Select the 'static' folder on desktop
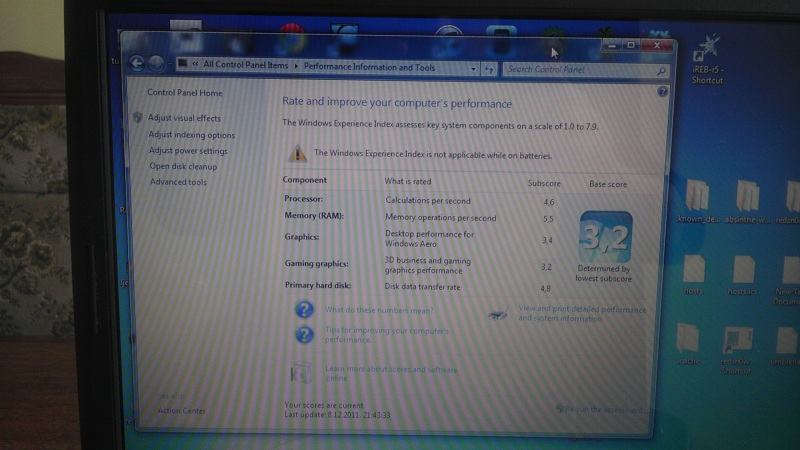Screen dimensions: 800x450 click(688, 344)
